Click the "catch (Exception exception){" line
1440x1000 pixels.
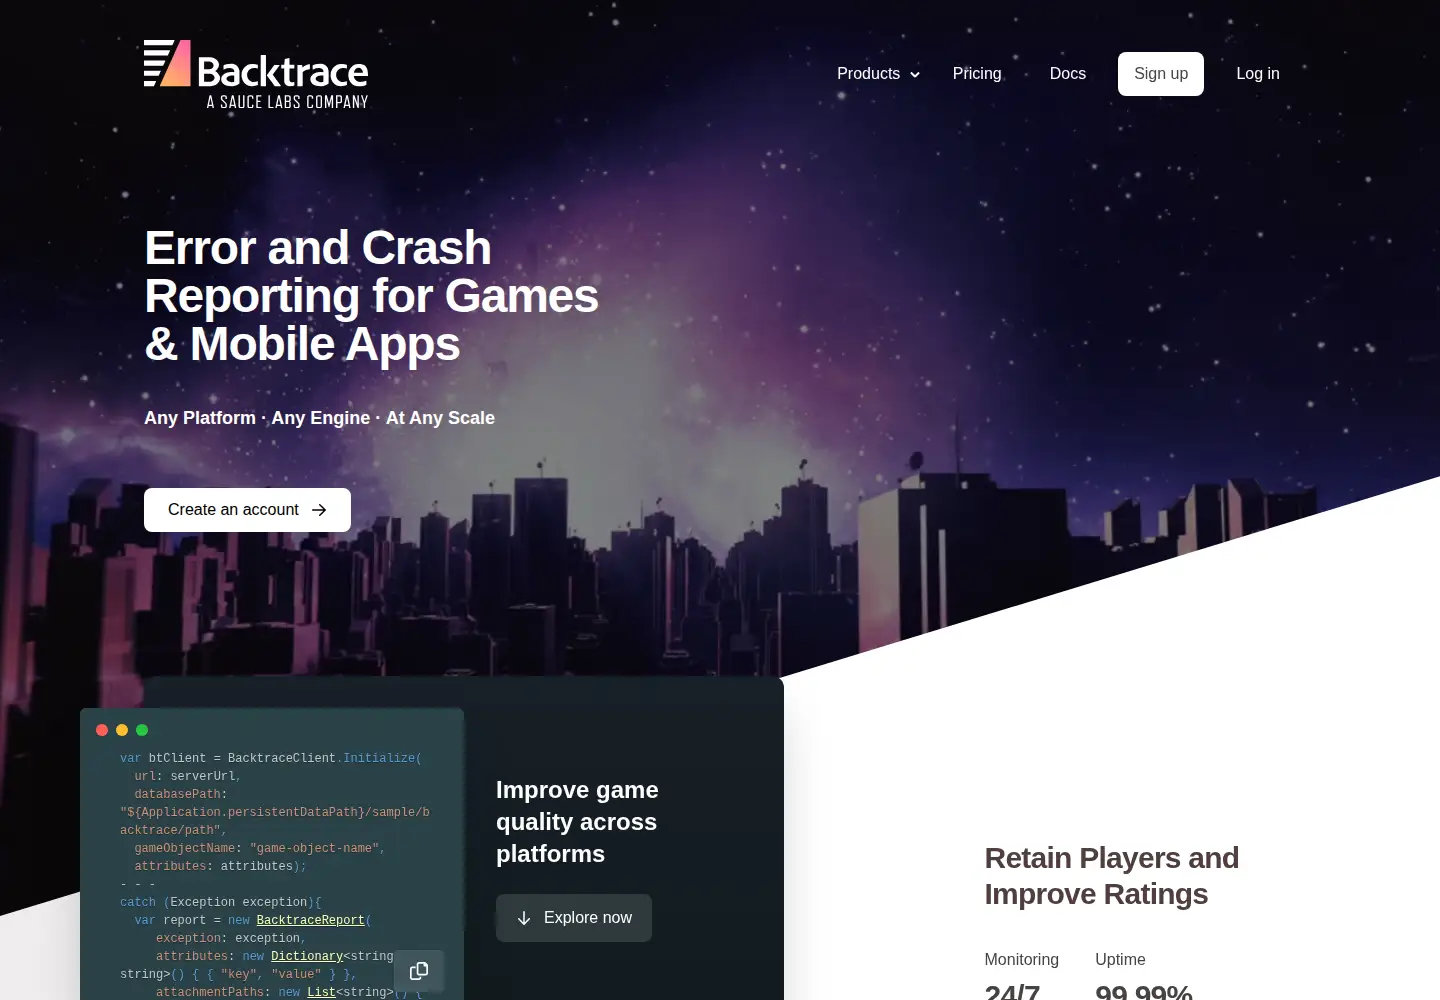(x=221, y=902)
